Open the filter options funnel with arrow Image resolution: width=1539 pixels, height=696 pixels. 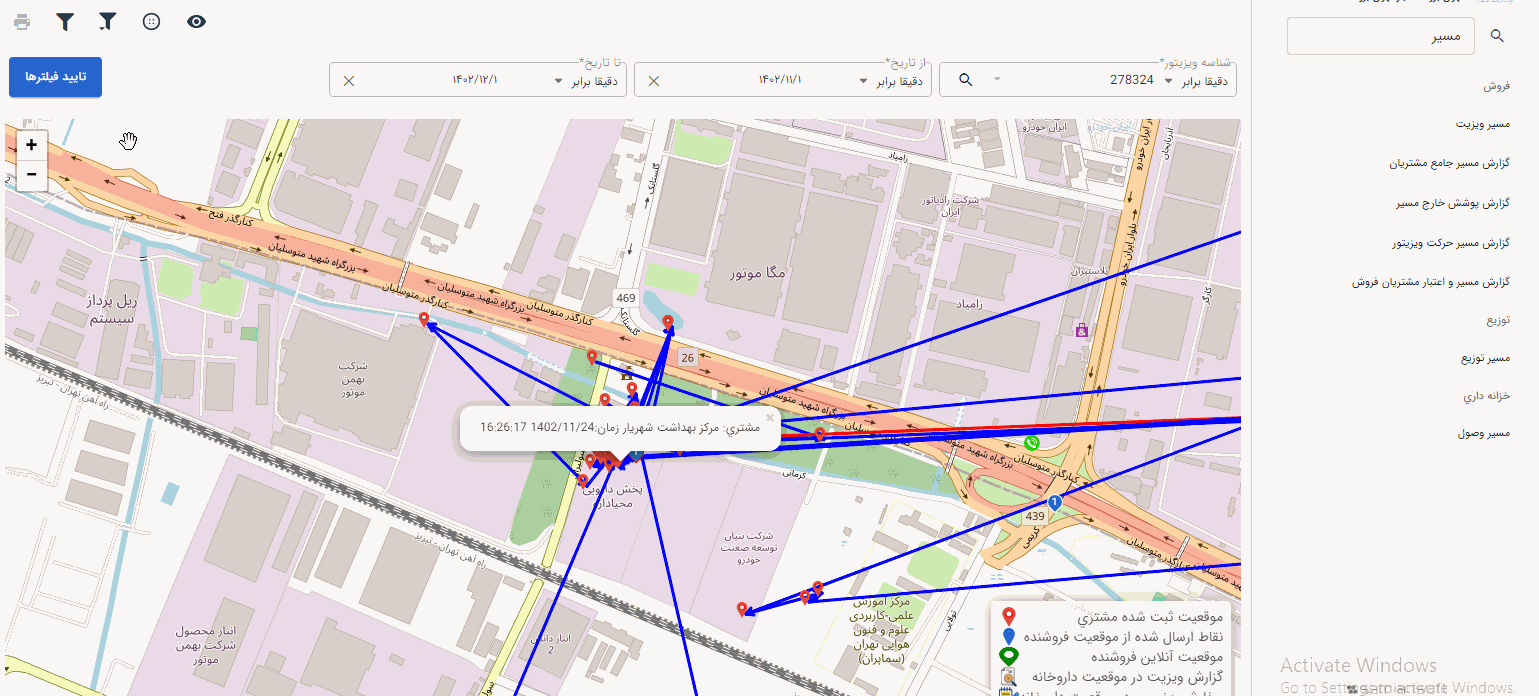pos(108,21)
